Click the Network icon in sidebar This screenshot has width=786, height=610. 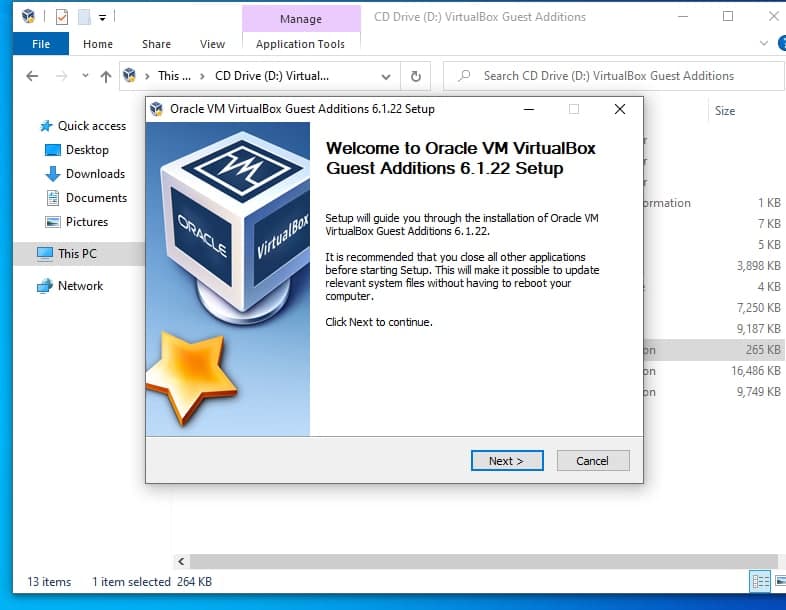pos(45,286)
